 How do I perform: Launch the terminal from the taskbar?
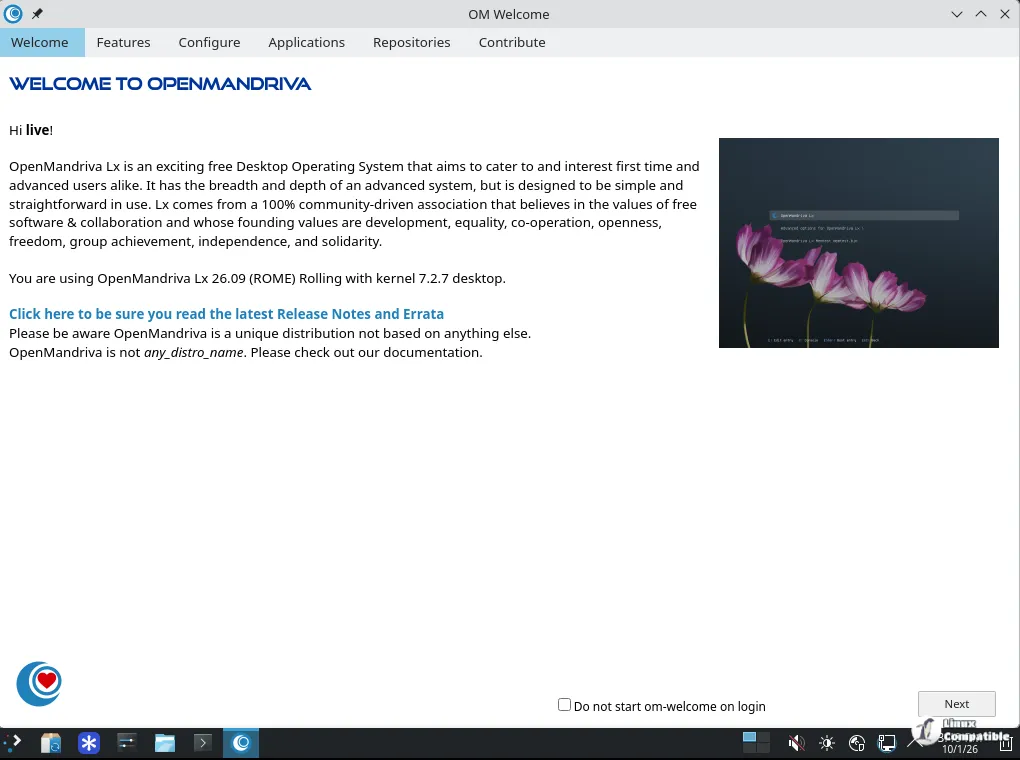coord(203,742)
